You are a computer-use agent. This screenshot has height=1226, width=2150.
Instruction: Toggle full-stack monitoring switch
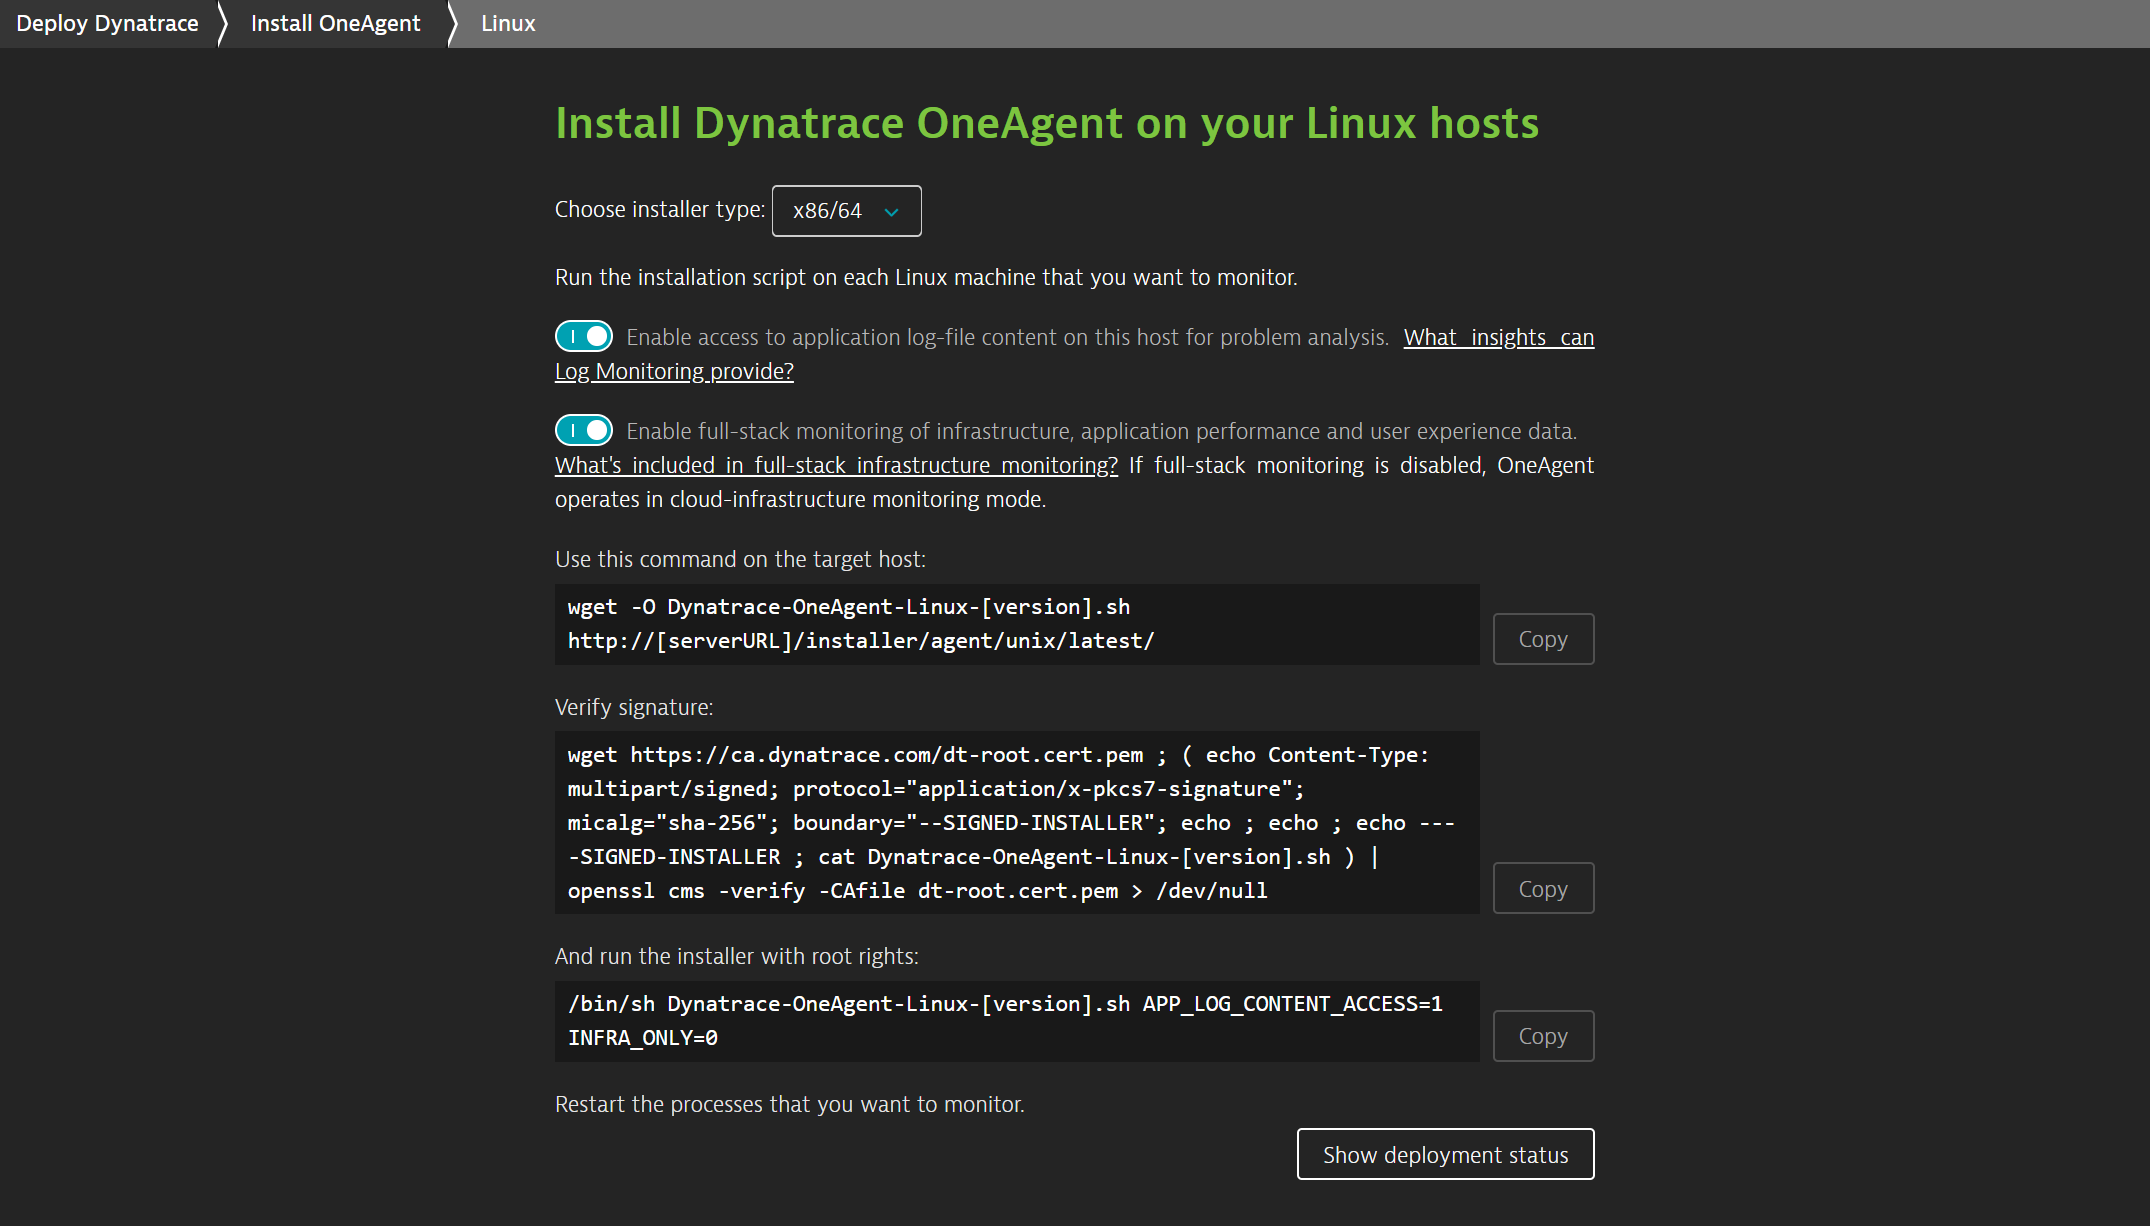coord(584,430)
